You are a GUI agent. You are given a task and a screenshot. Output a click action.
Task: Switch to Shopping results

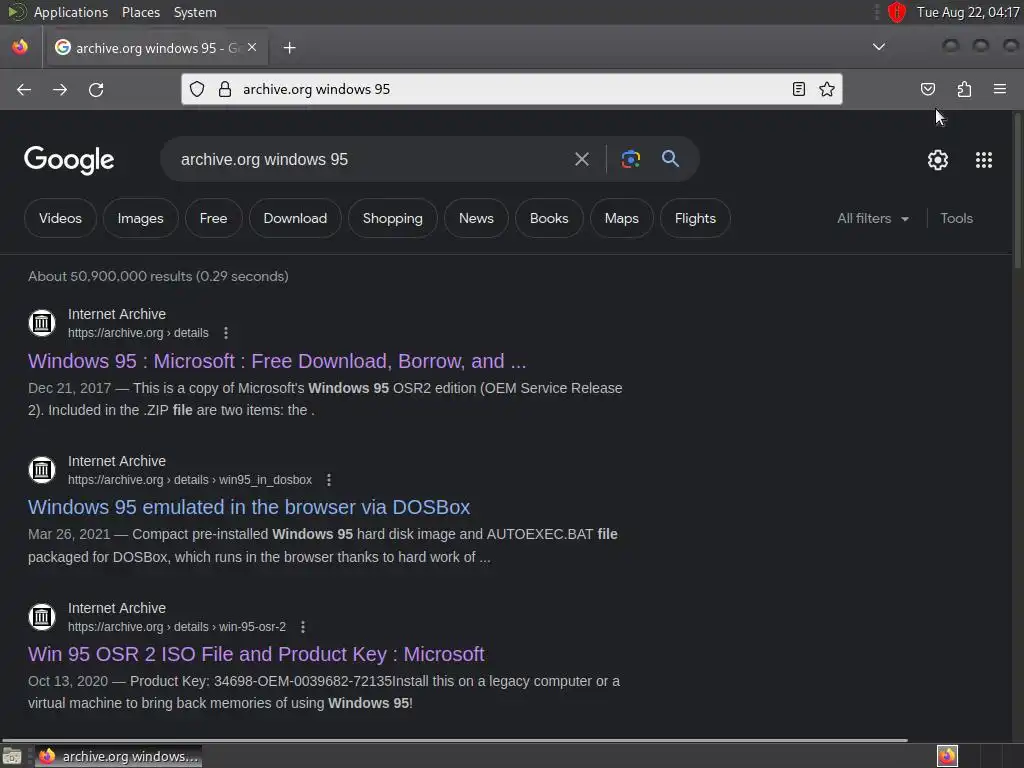tap(392, 218)
